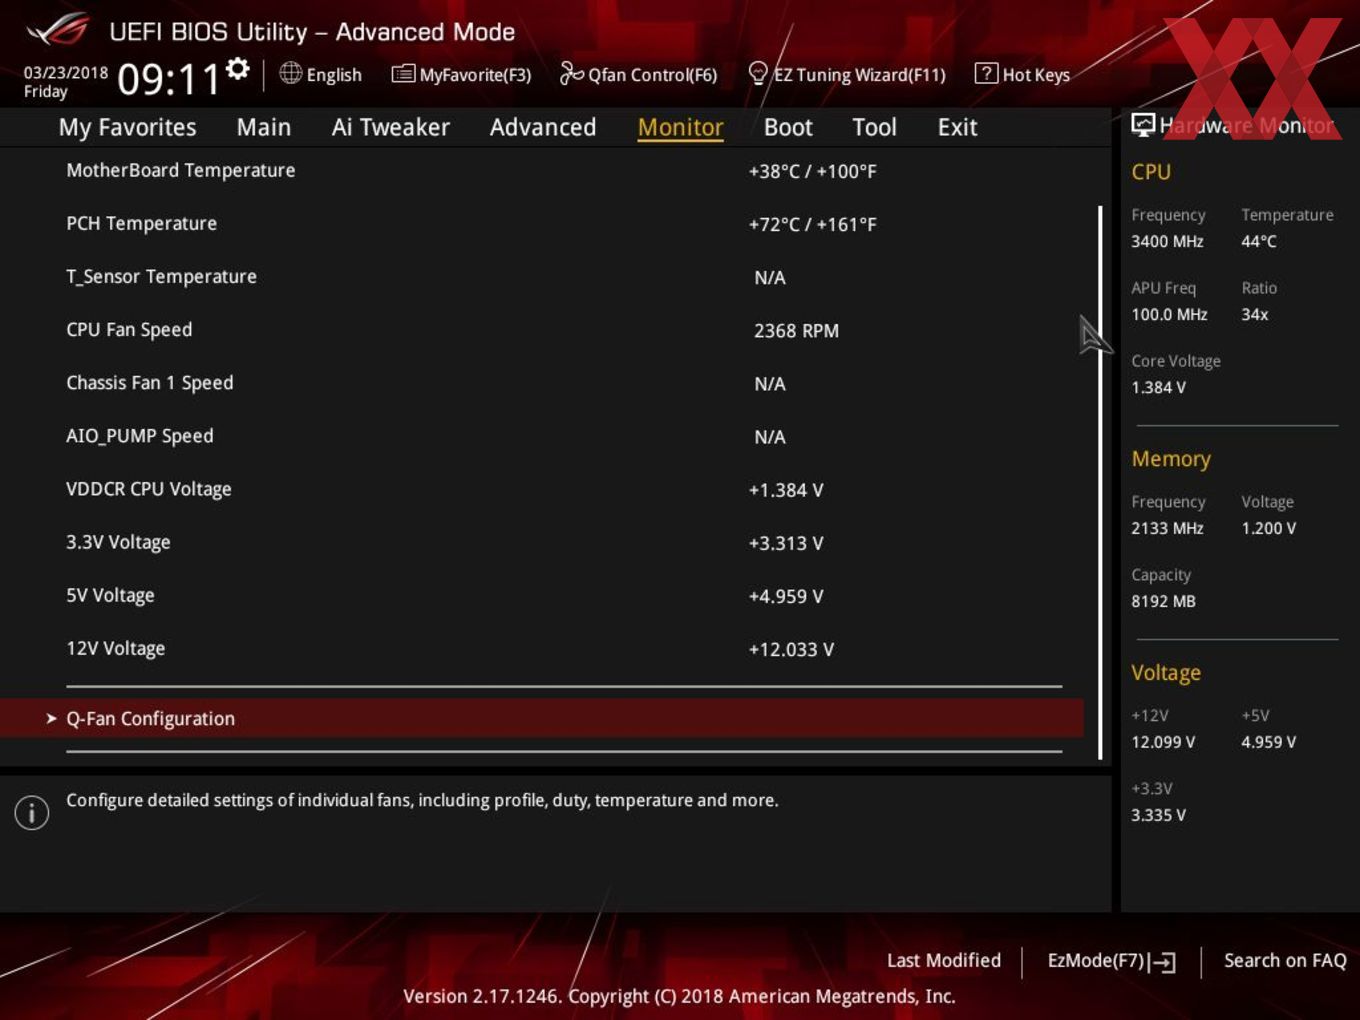
Task: Open the Exit tab
Action: [957, 127]
